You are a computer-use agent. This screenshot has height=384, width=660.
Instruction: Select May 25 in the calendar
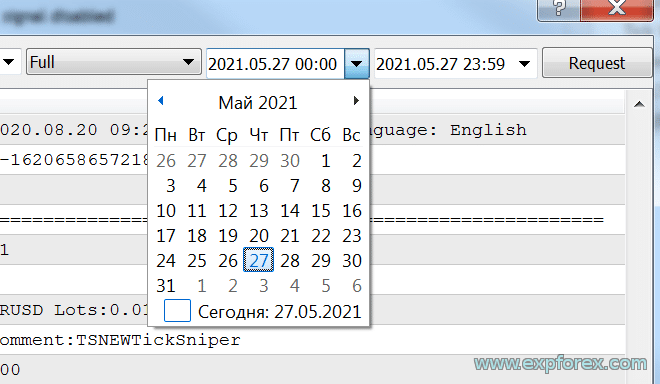click(197, 261)
